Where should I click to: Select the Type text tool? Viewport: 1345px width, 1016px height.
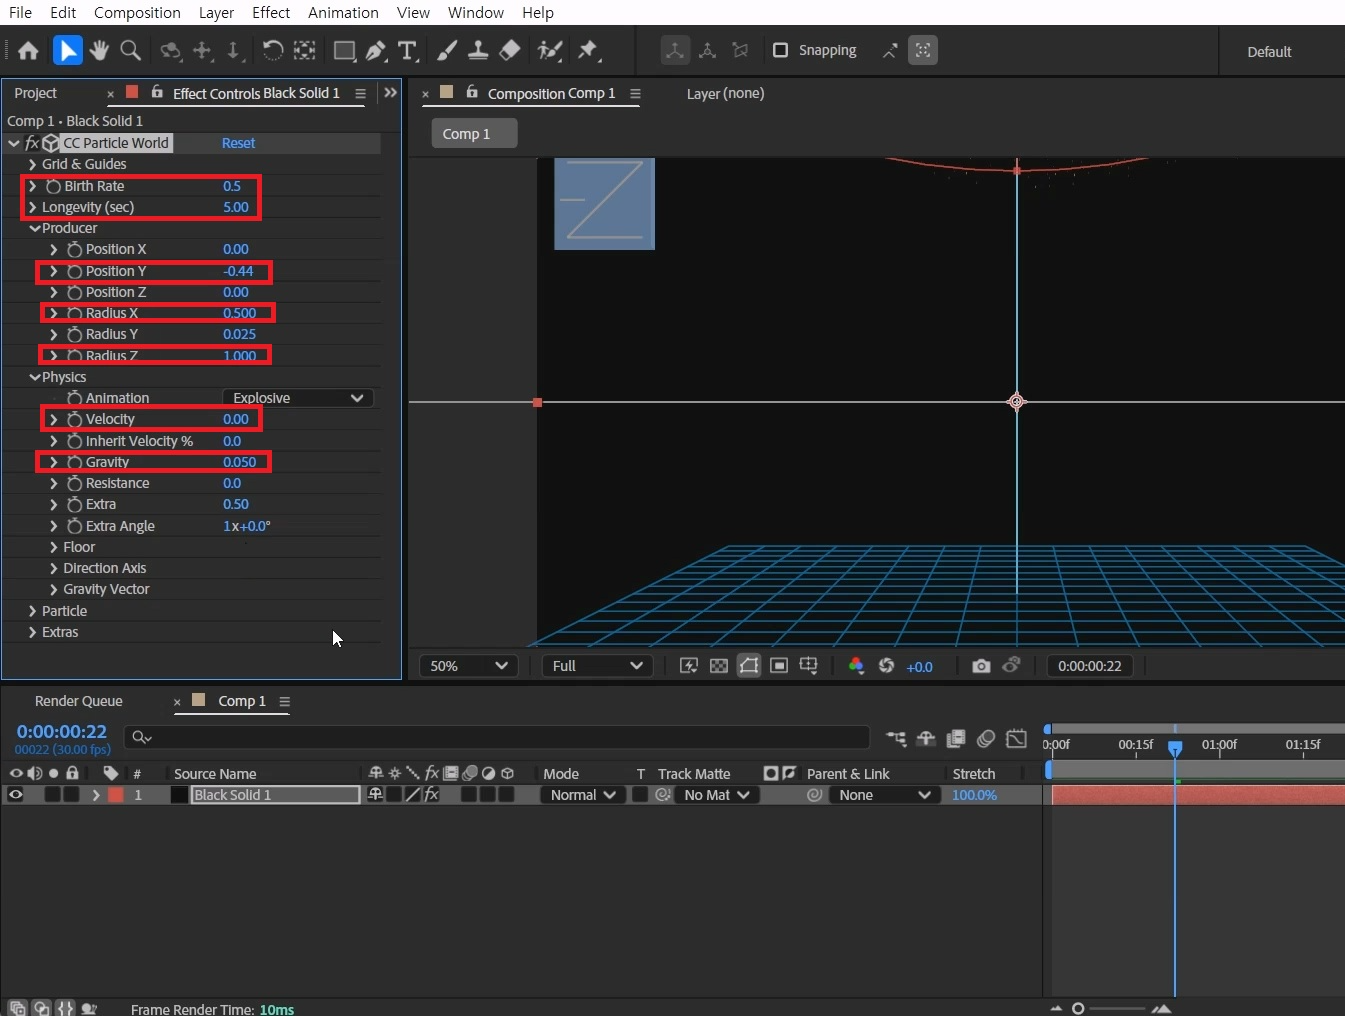click(x=407, y=50)
